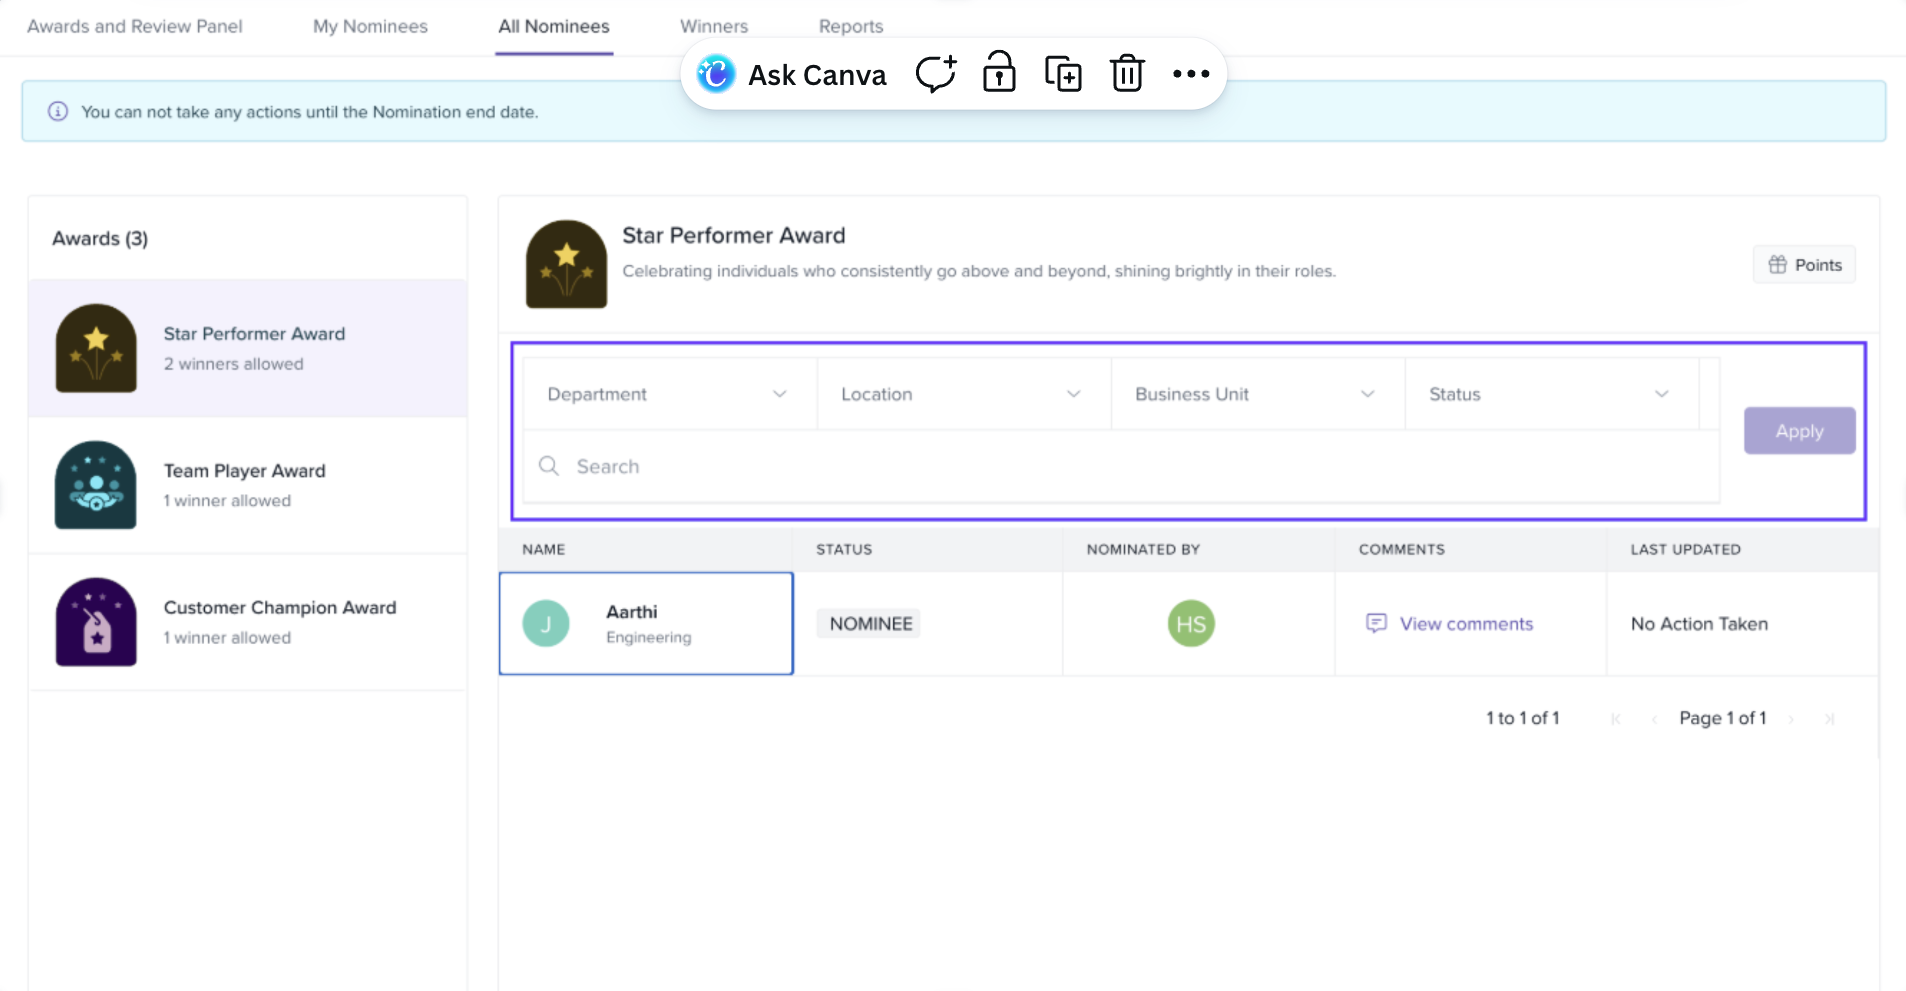This screenshot has width=1906, height=991.
Task: Open the Winners tab
Action: [x=714, y=26]
